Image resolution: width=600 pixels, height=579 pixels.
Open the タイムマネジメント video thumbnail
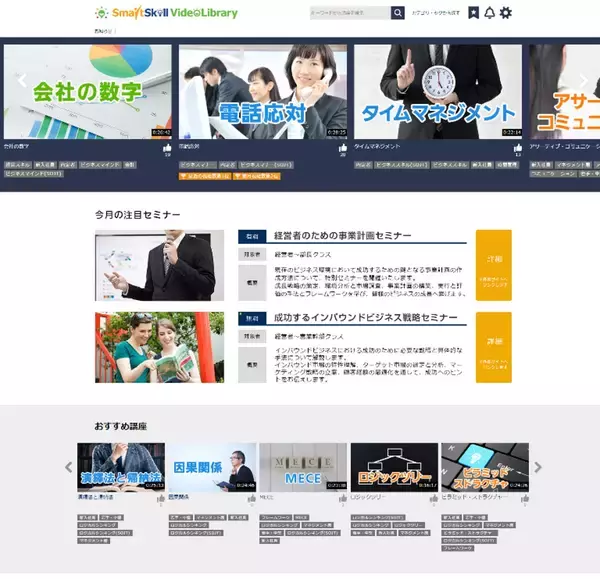438,92
